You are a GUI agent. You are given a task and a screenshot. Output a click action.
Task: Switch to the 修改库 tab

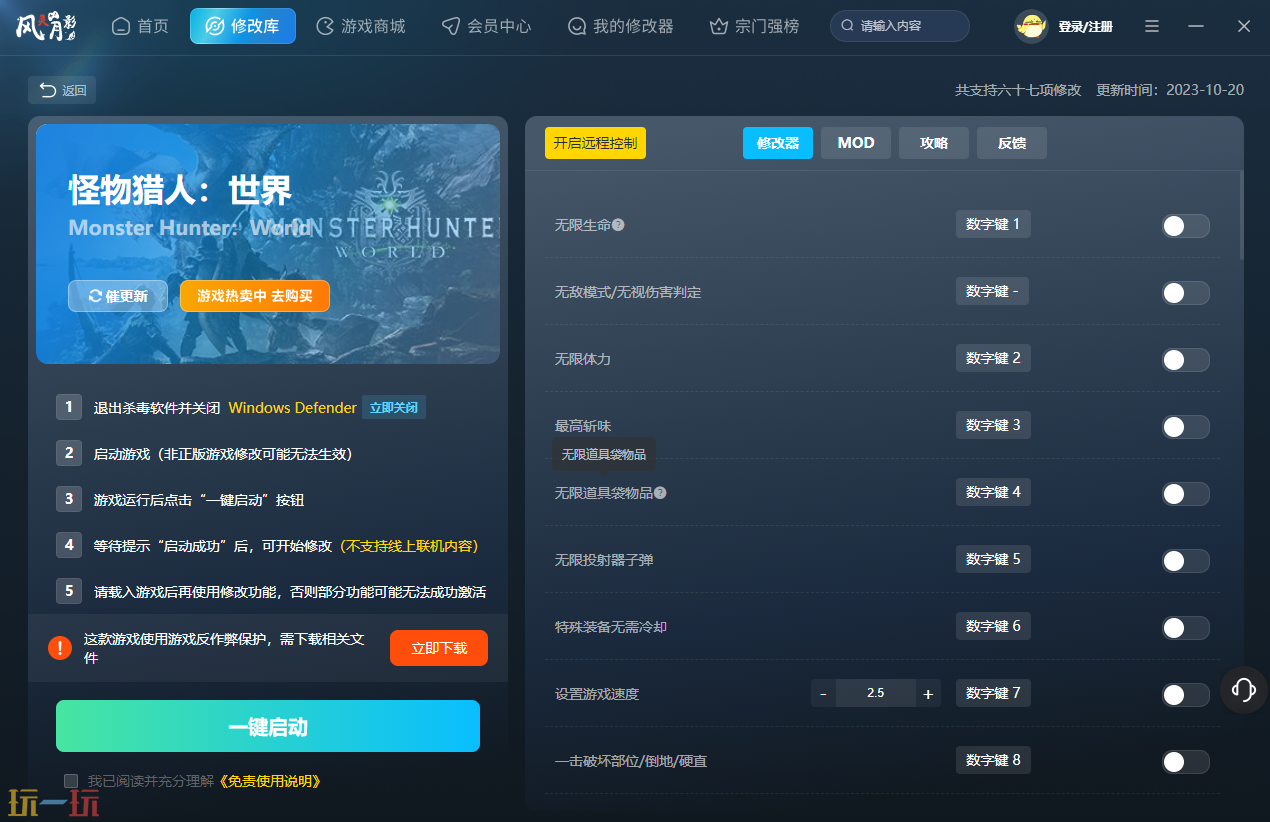[x=243, y=26]
